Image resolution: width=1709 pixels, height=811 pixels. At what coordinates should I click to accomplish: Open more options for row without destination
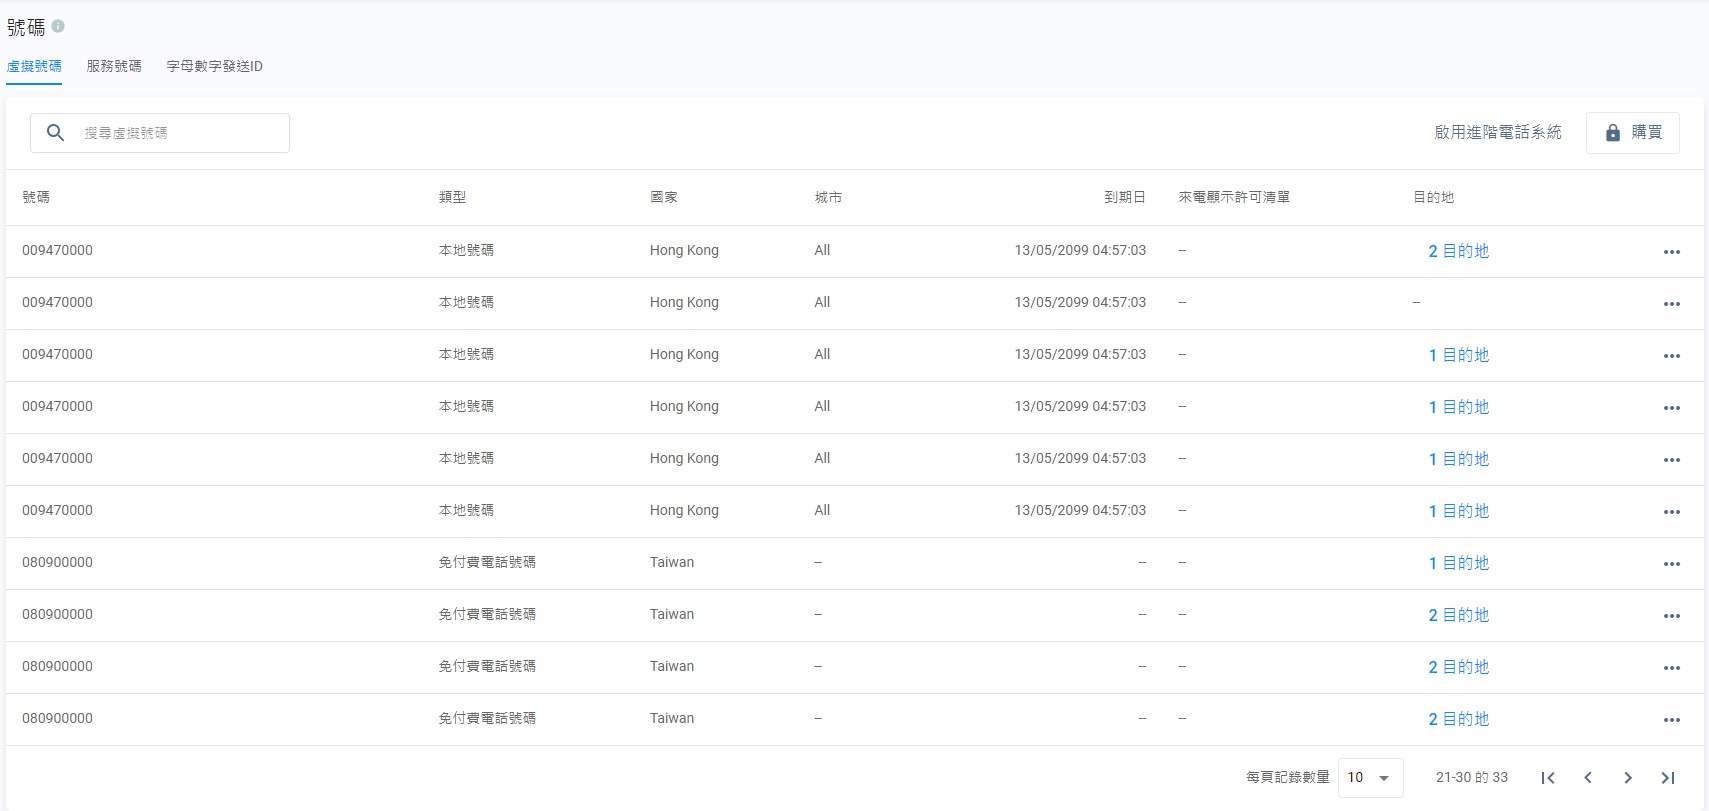(1671, 304)
